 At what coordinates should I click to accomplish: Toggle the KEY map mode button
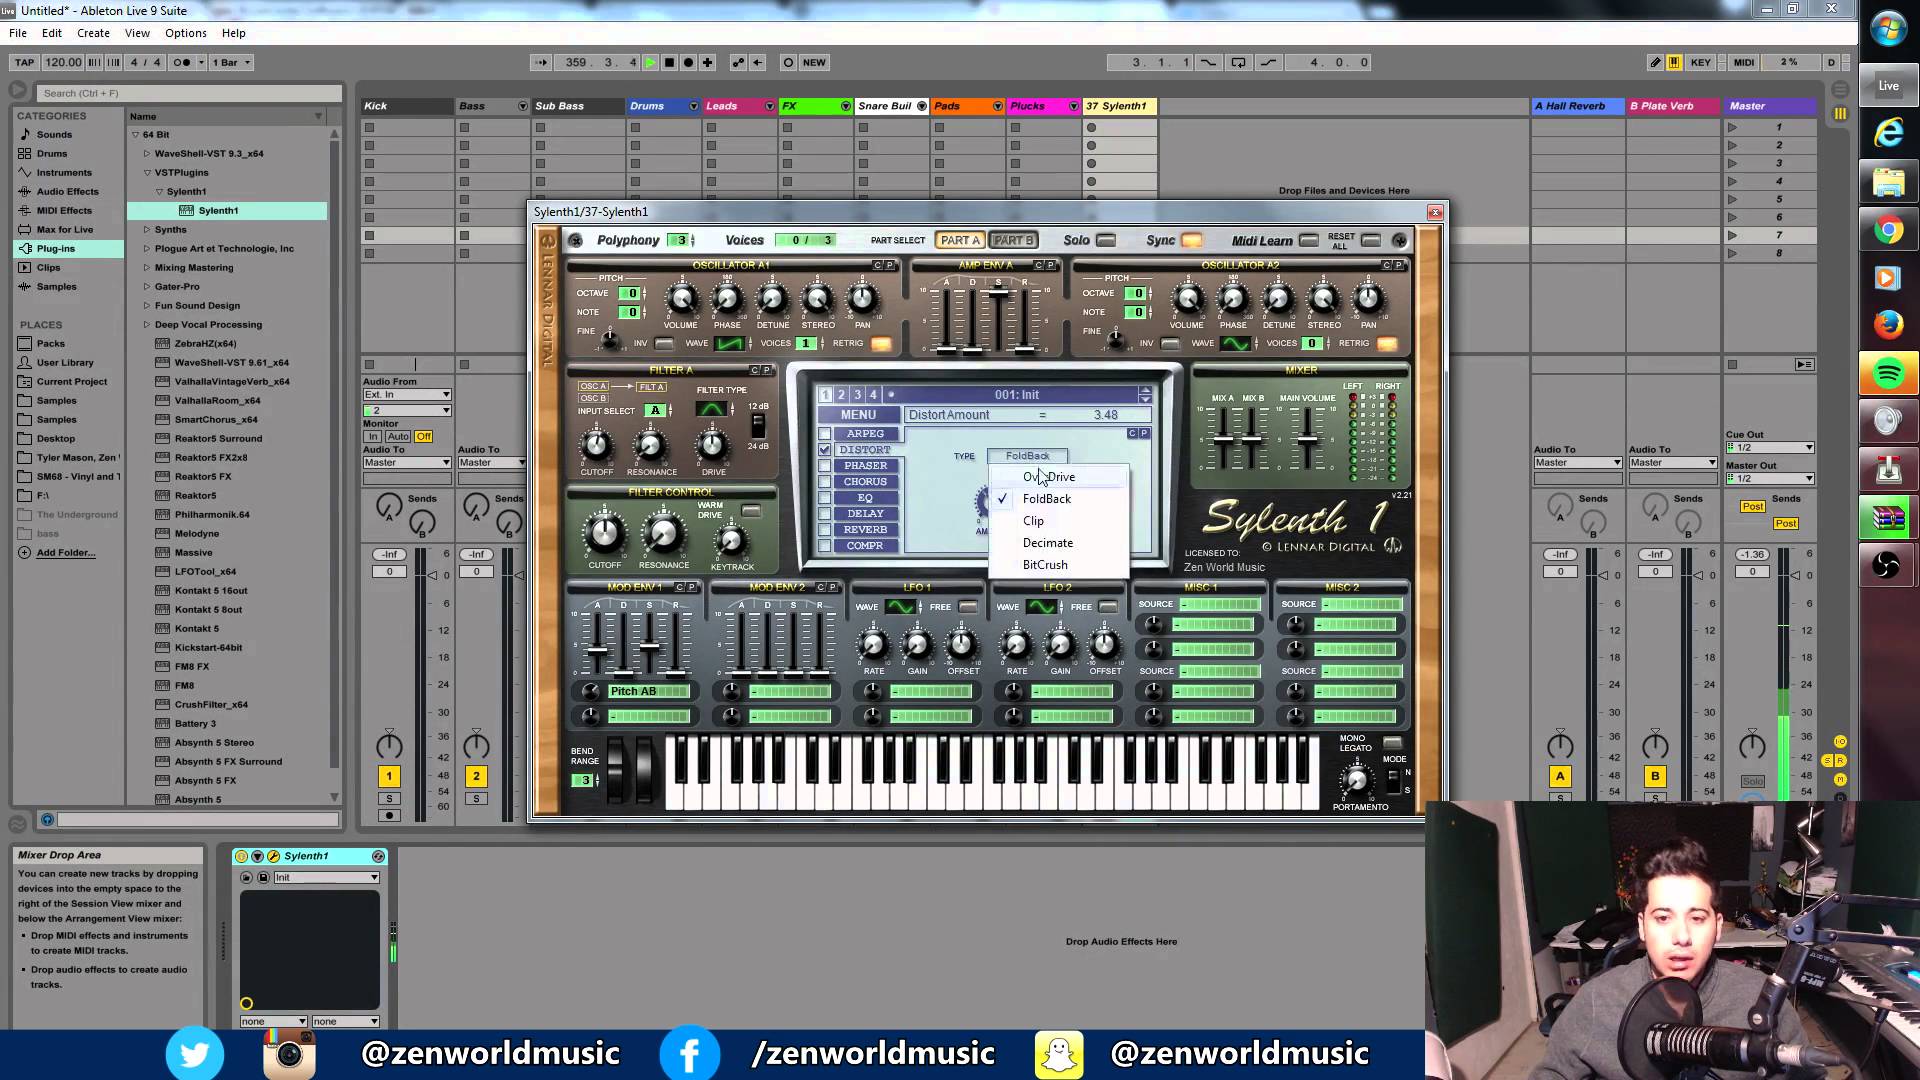click(1700, 62)
